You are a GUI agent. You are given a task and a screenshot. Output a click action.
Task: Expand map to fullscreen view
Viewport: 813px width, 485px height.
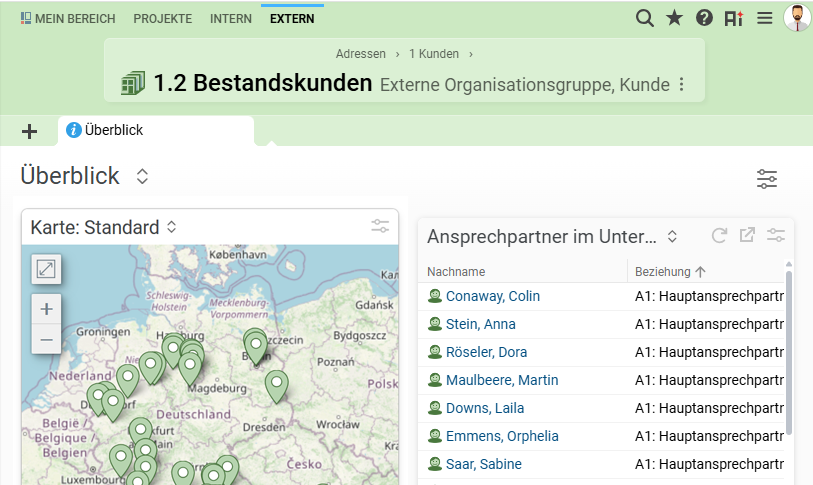pyautogui.click(x=46, y=268)
